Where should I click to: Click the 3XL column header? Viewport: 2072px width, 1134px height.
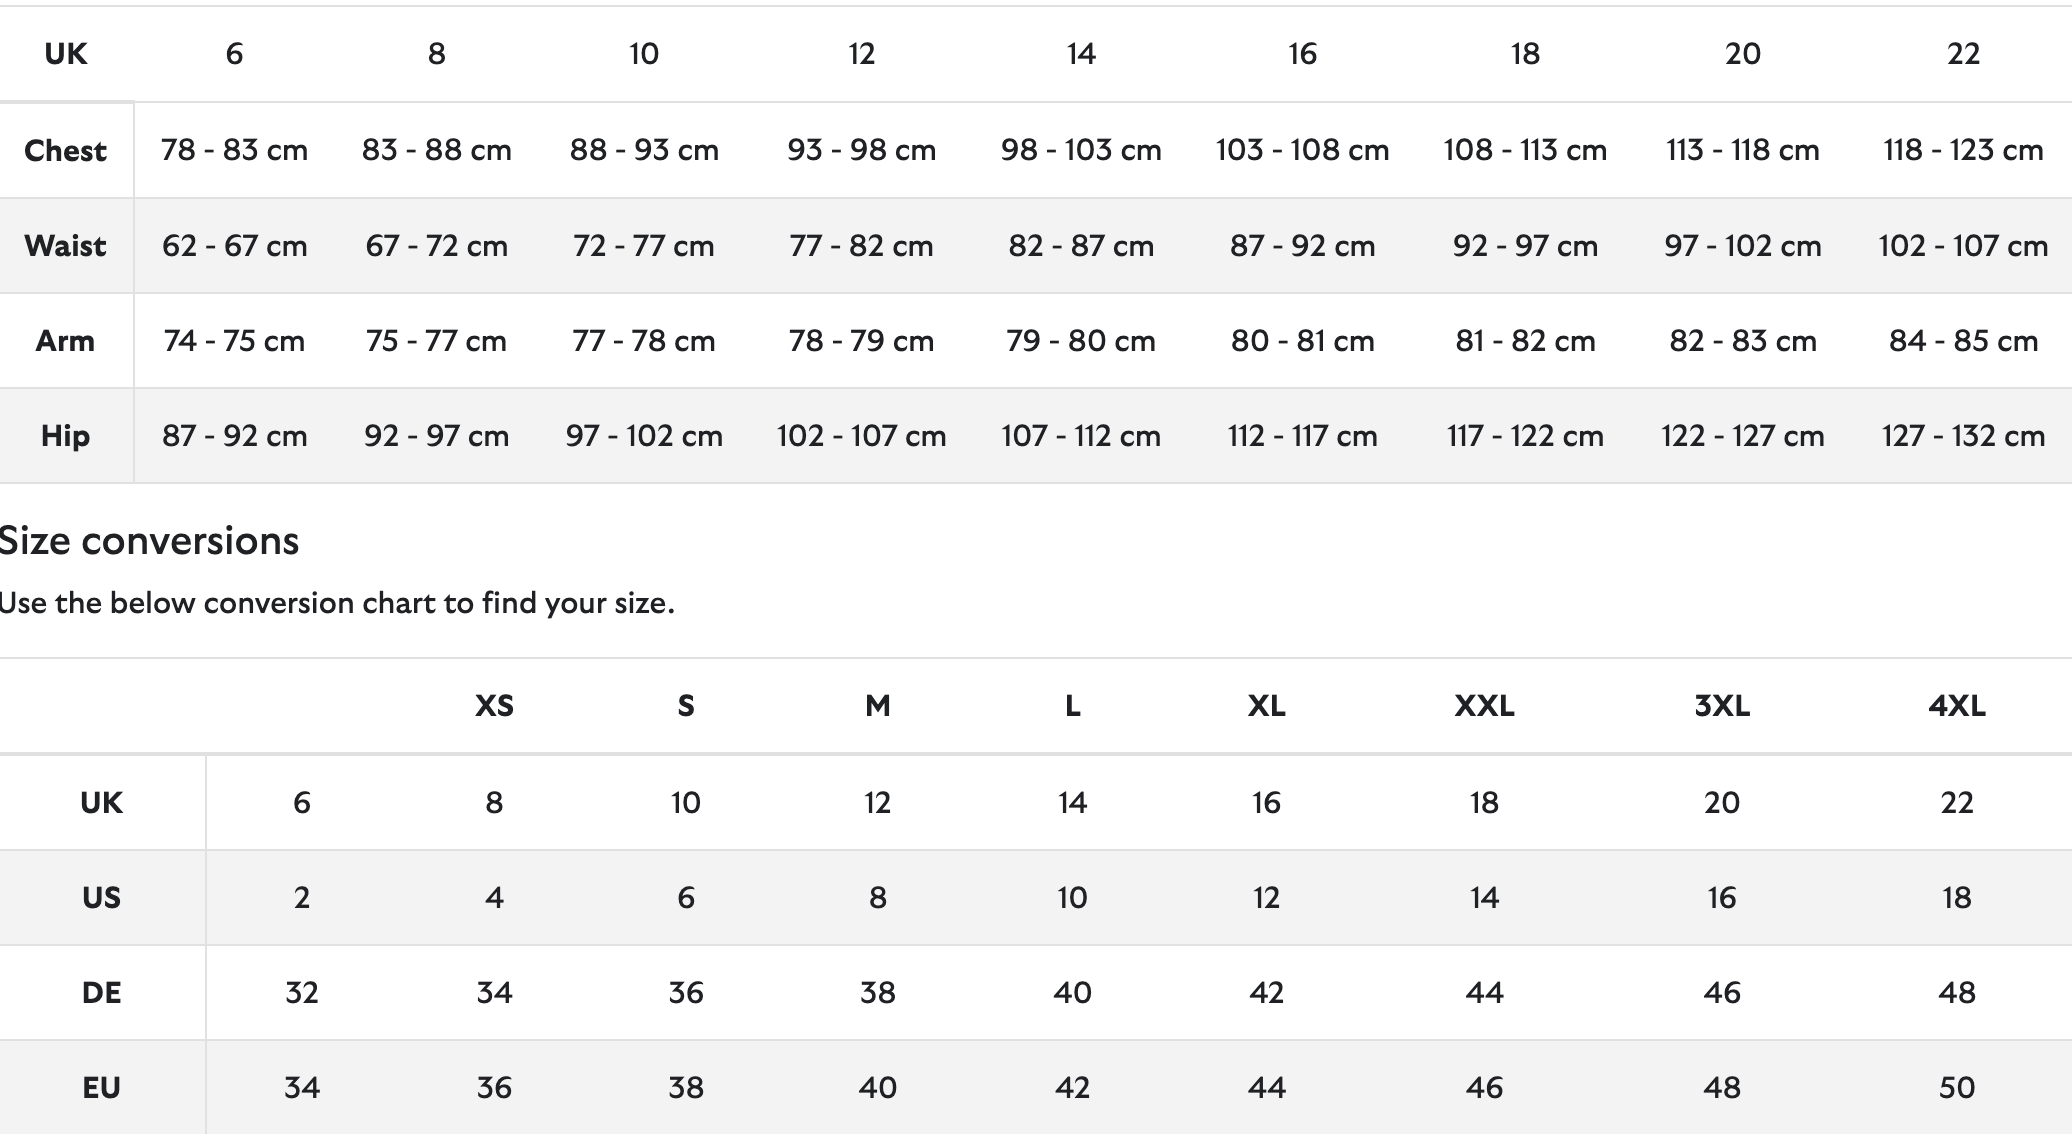[1722, 706]
